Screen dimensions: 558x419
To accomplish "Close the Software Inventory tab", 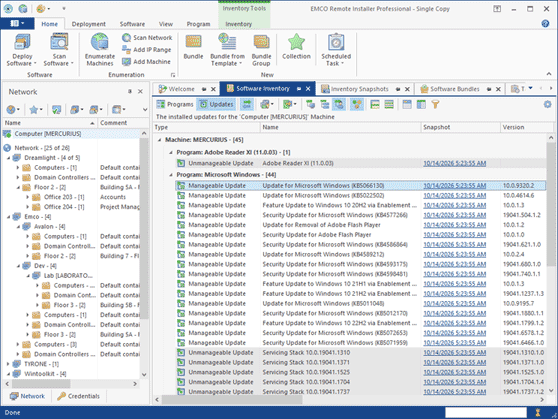I will coord(308,89).
